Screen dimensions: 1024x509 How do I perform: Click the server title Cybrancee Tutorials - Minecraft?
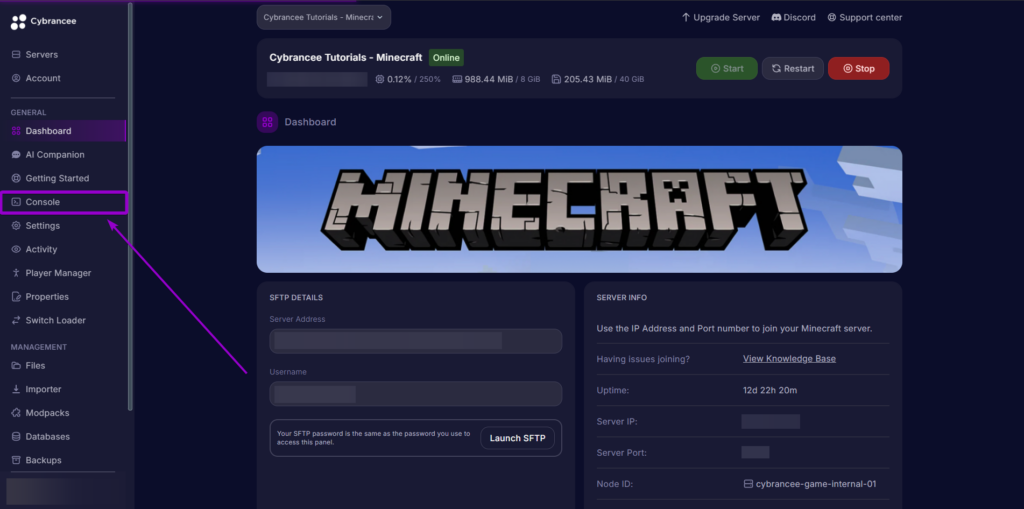click(345, 57)
